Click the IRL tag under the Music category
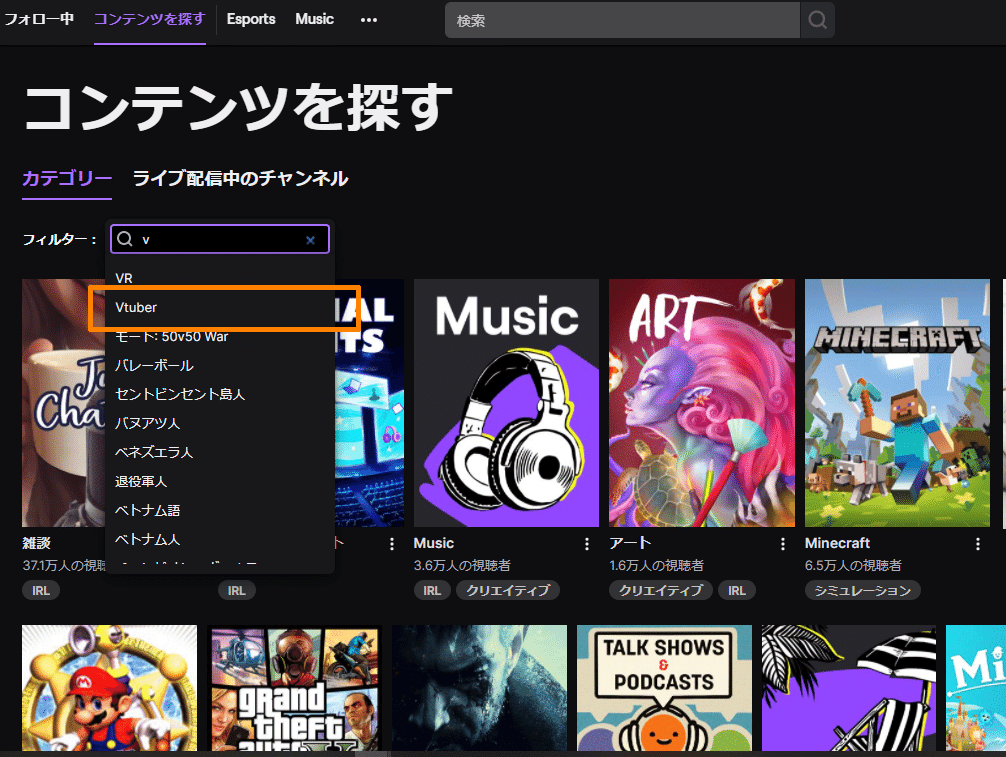This screenshot has height=757, width=1006. [x=432, y=590]
